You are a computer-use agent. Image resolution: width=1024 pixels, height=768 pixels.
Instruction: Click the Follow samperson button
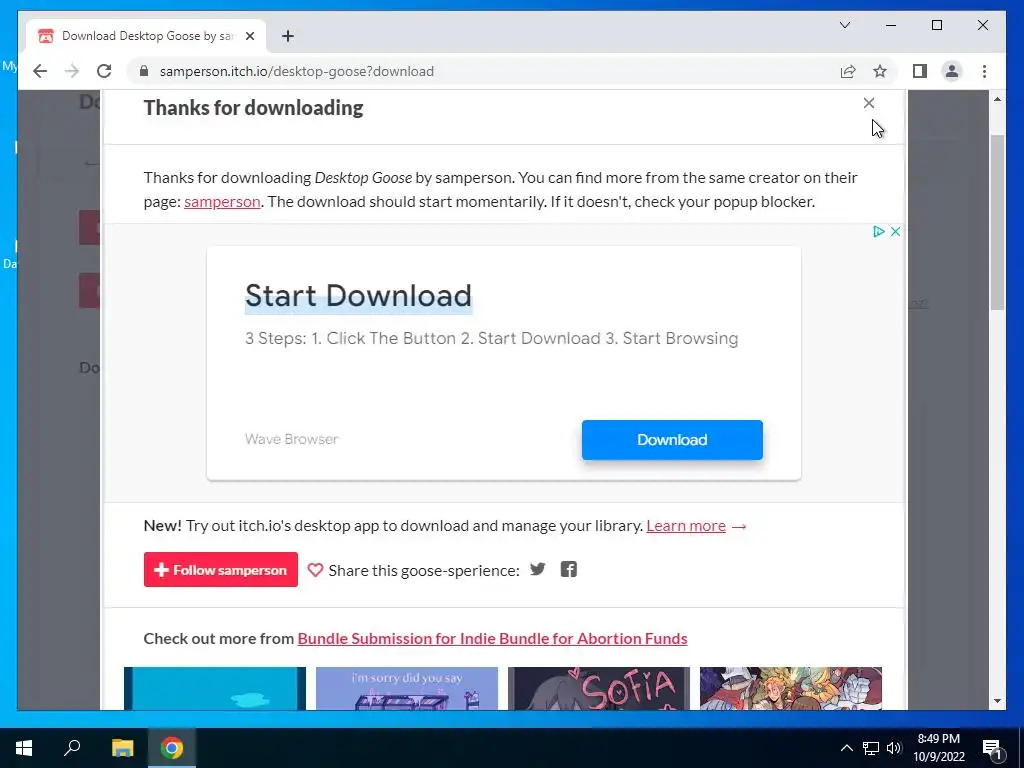(x=221, y=569)
